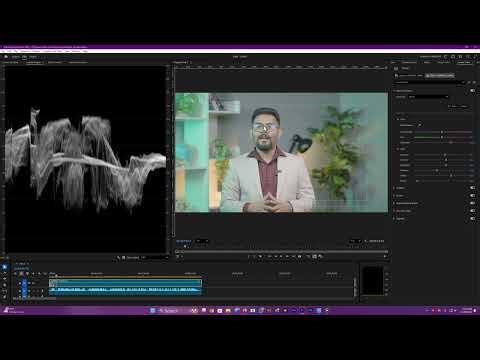
Task: Switch to the Export mode tab
Action: [x=33, y=57]
